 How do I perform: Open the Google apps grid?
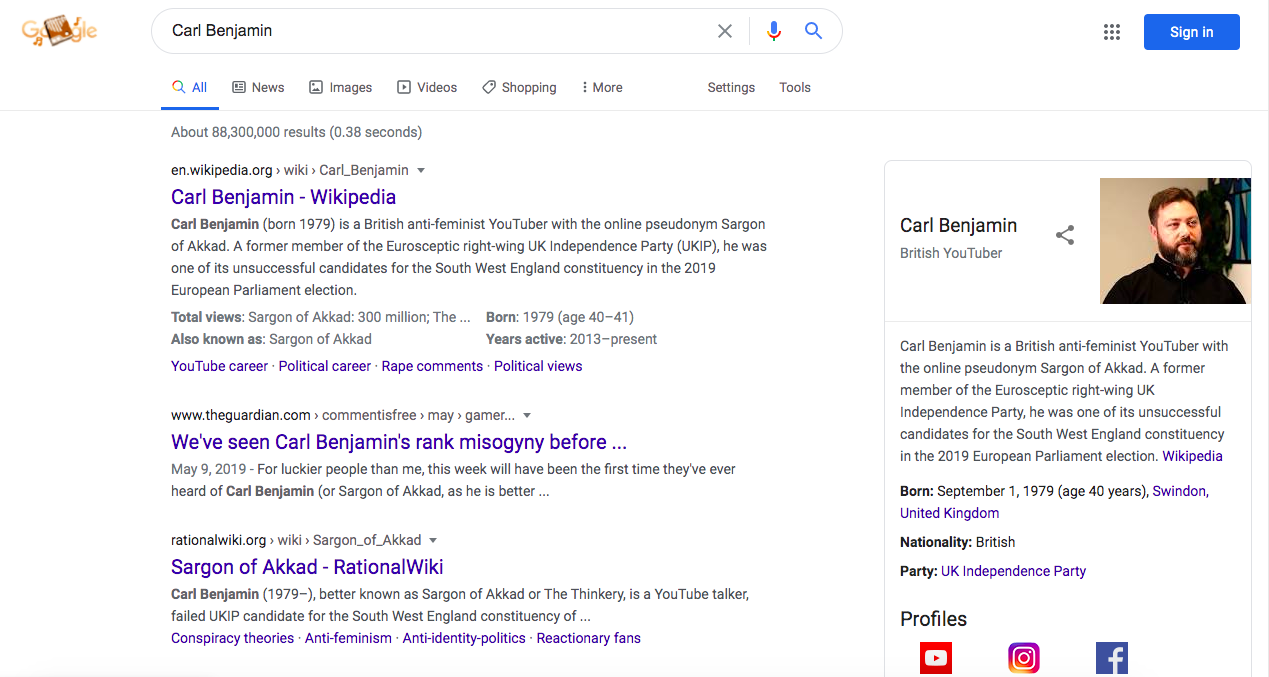tap(1112, 32)
